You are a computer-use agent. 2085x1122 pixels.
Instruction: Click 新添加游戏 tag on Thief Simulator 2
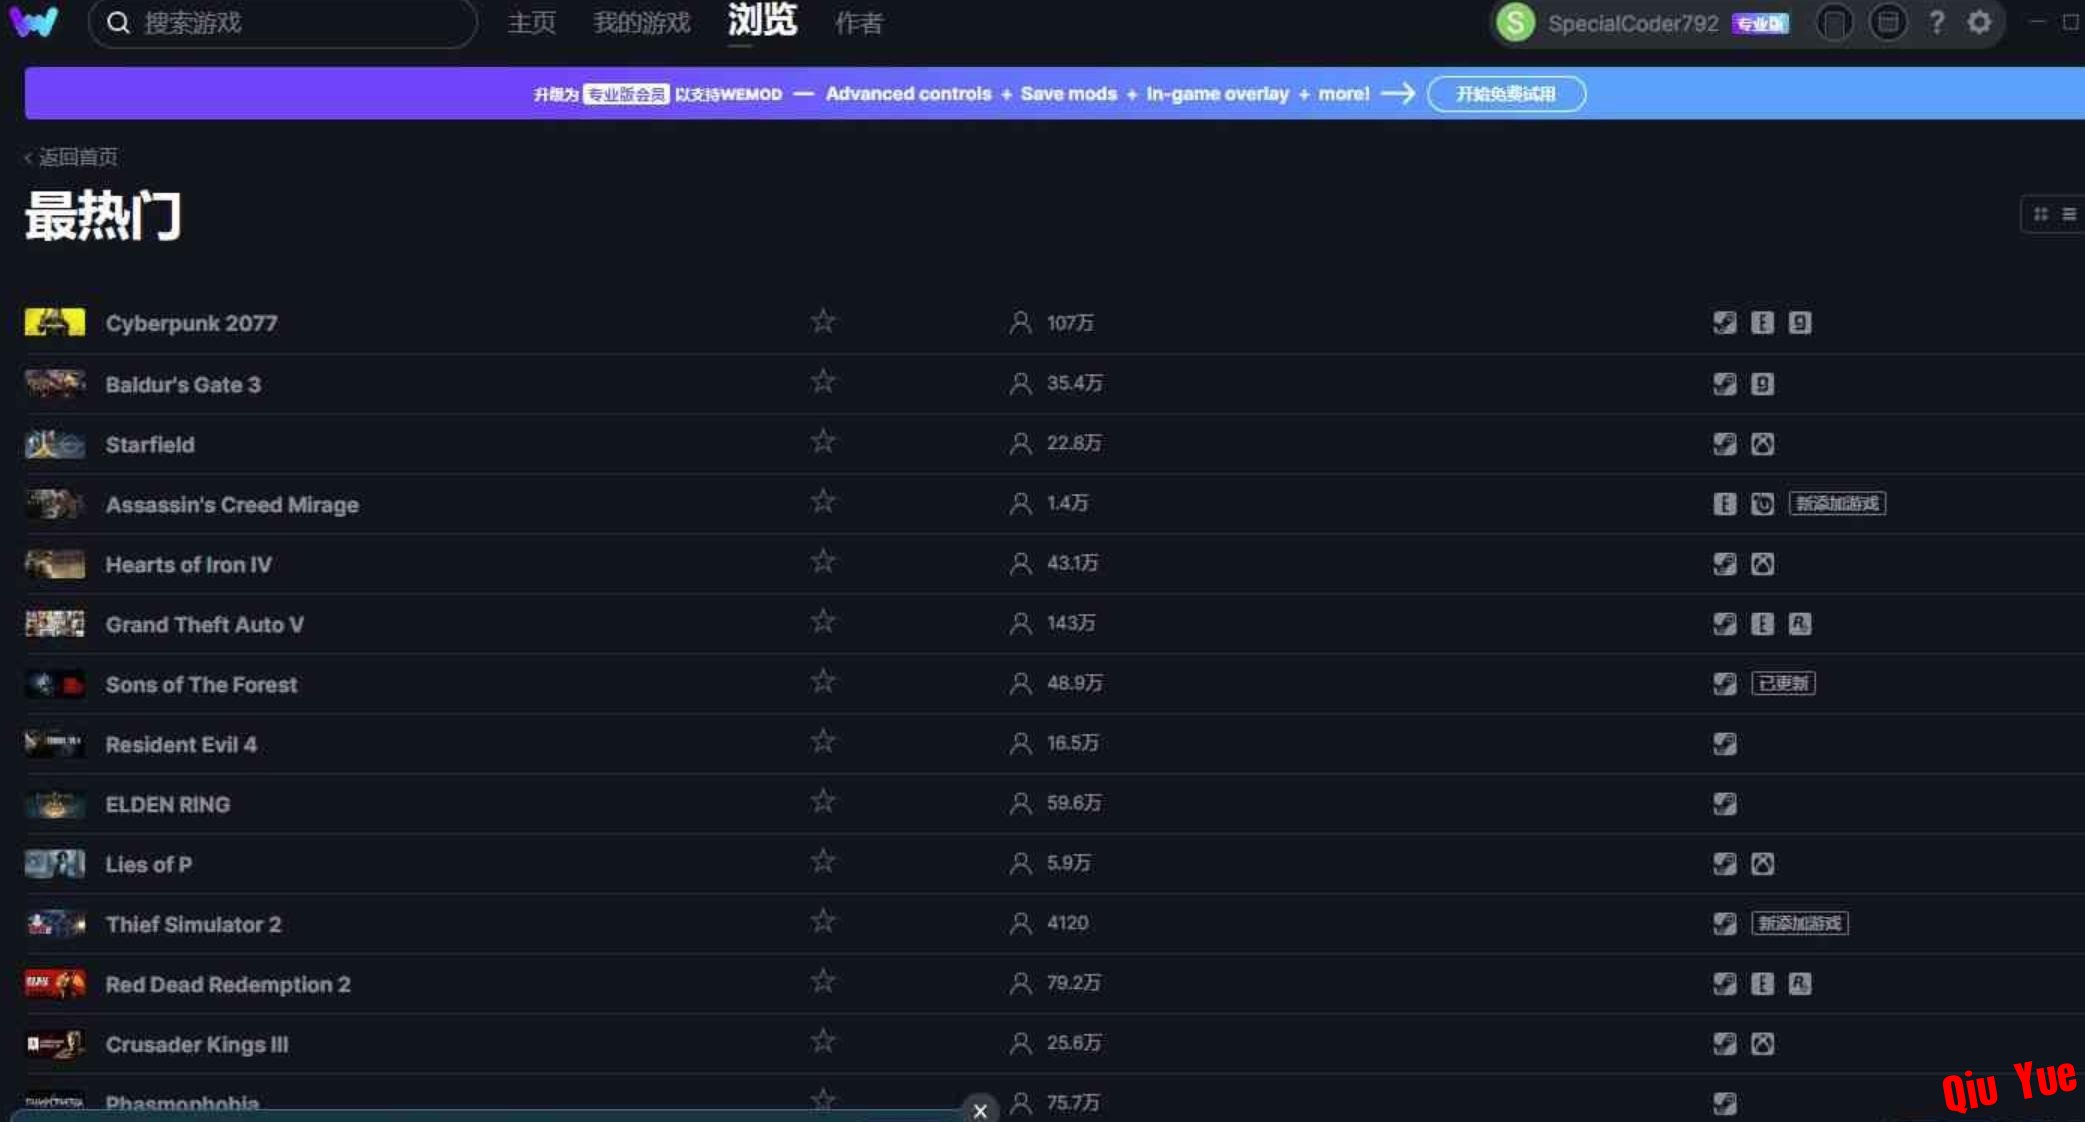[x=1800, y=923]
